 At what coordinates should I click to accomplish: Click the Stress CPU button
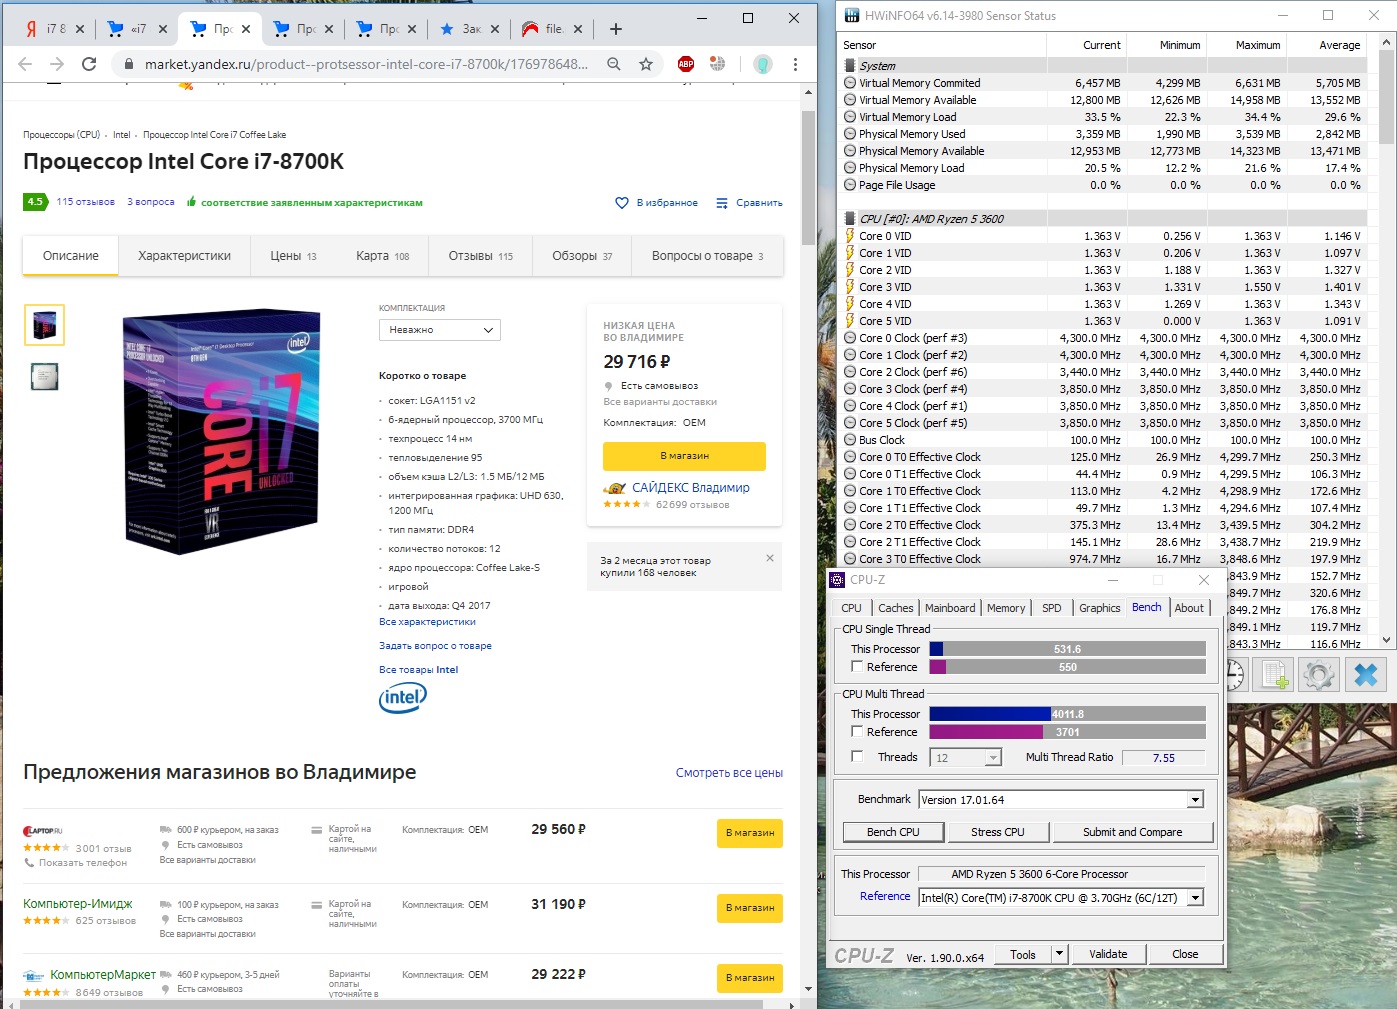(998, 832)
